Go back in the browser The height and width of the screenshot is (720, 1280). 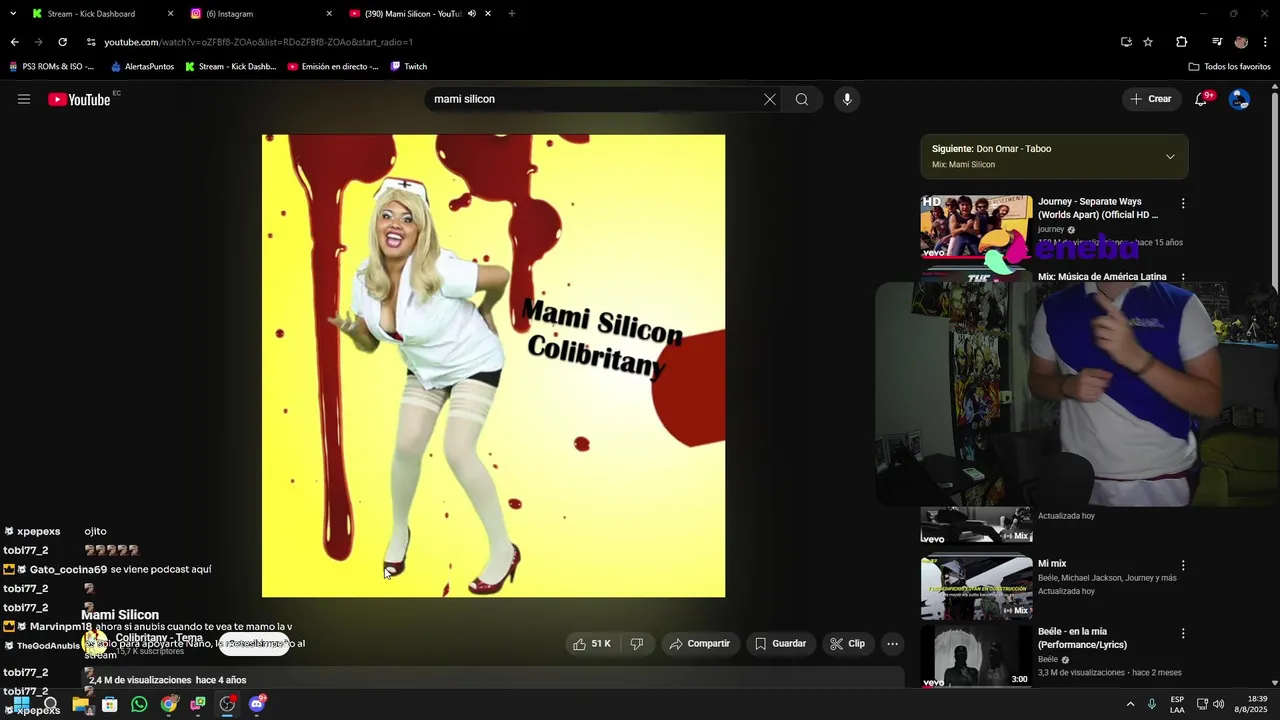(14, 42)
